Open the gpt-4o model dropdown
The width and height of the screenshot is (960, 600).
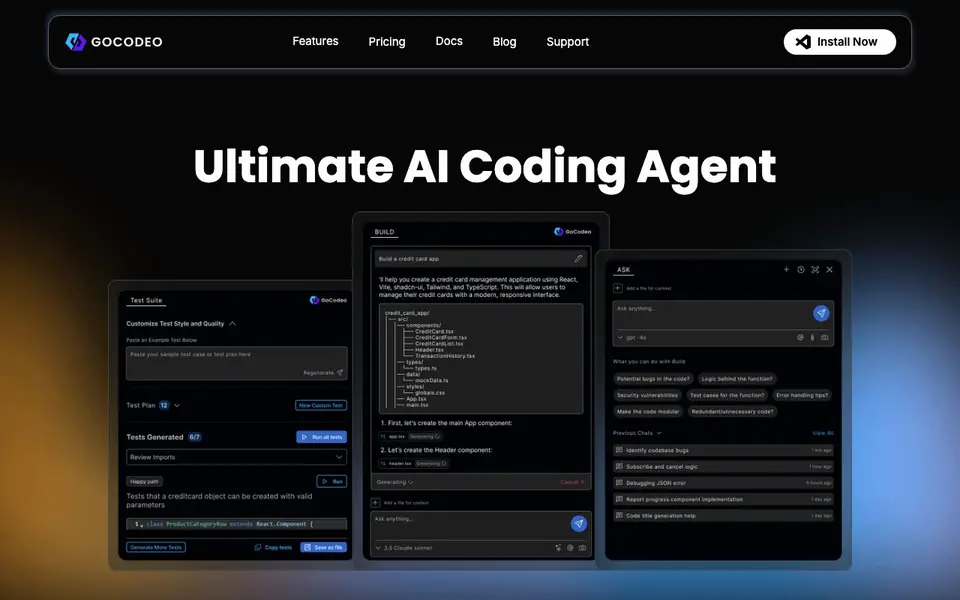coord(632,337)
